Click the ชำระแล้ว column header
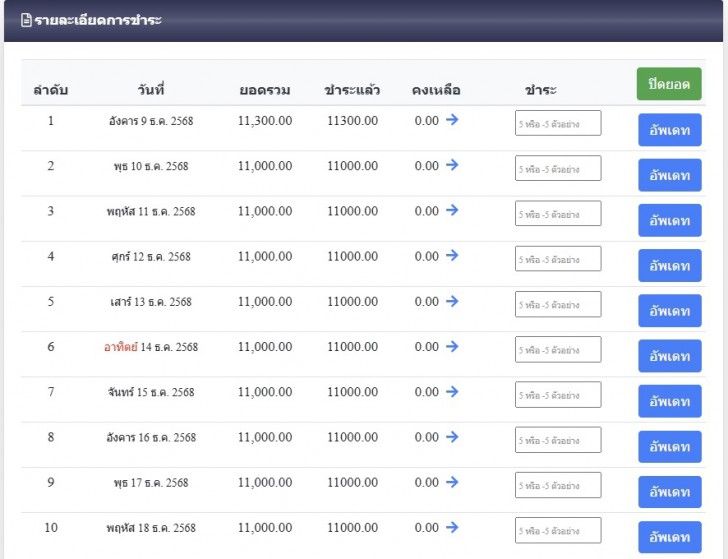Image resolution: width=728 pixels, height=559 pixels. click(x=352, y=89)
